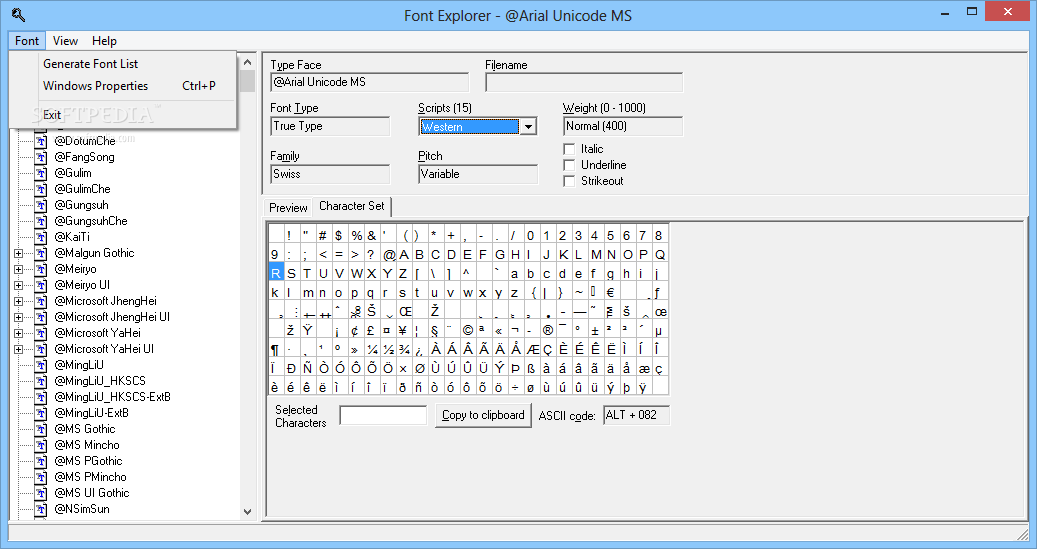
Task: Select the @NSimSun font name
Action: click(x=82, y=509)
